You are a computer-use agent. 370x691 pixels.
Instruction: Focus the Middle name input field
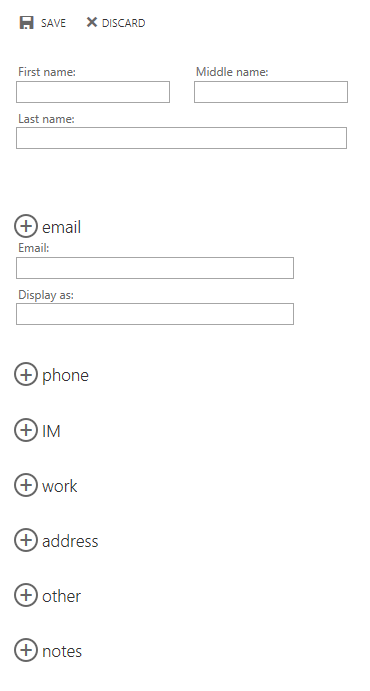coord(271,92)
